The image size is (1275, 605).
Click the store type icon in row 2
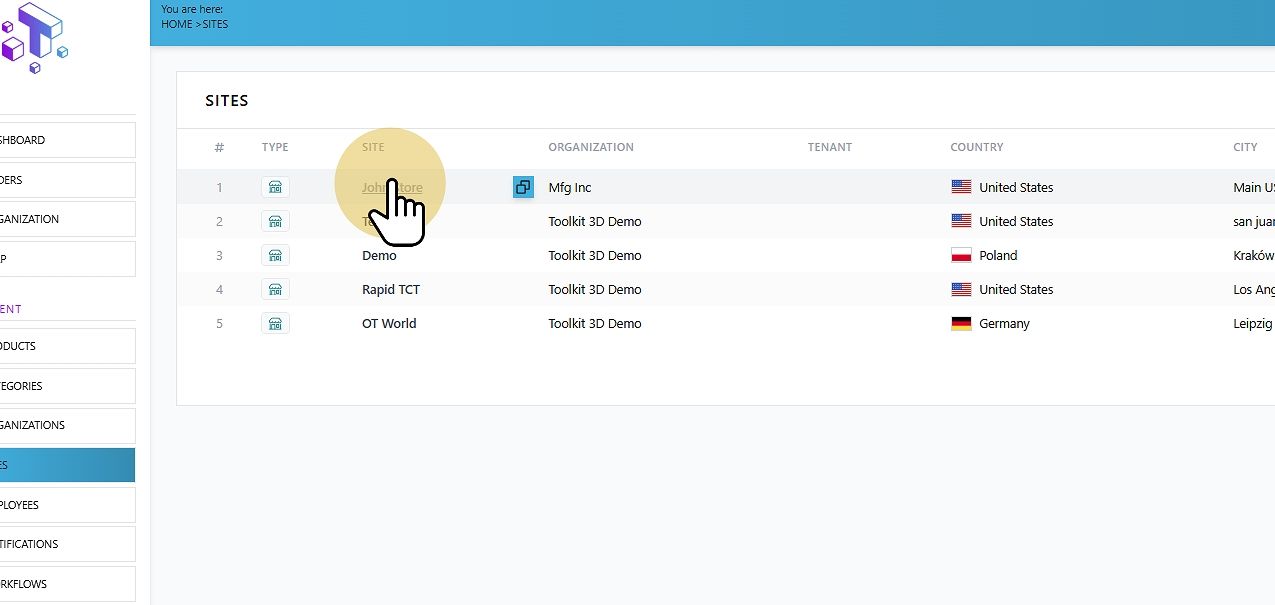point(275,221)
